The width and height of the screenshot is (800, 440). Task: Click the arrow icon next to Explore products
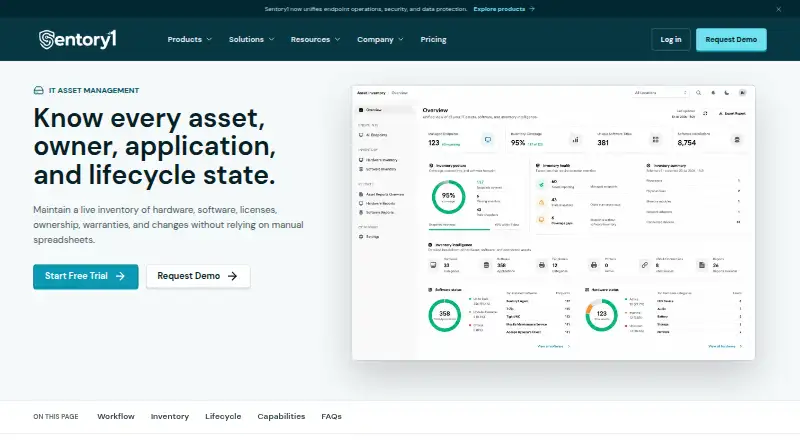pos(532,9)
